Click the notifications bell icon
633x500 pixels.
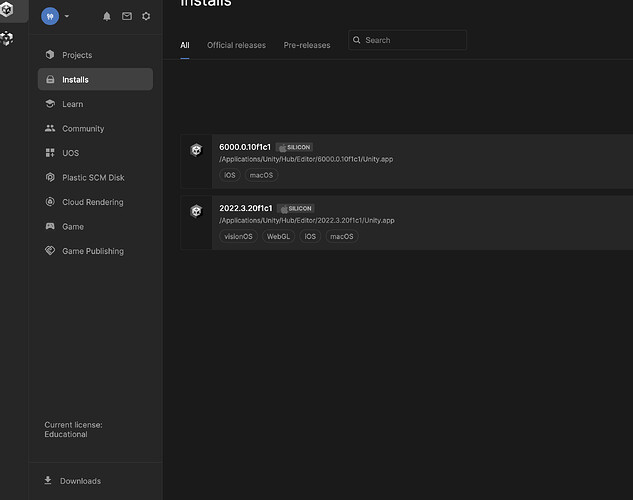coord(107,17)
